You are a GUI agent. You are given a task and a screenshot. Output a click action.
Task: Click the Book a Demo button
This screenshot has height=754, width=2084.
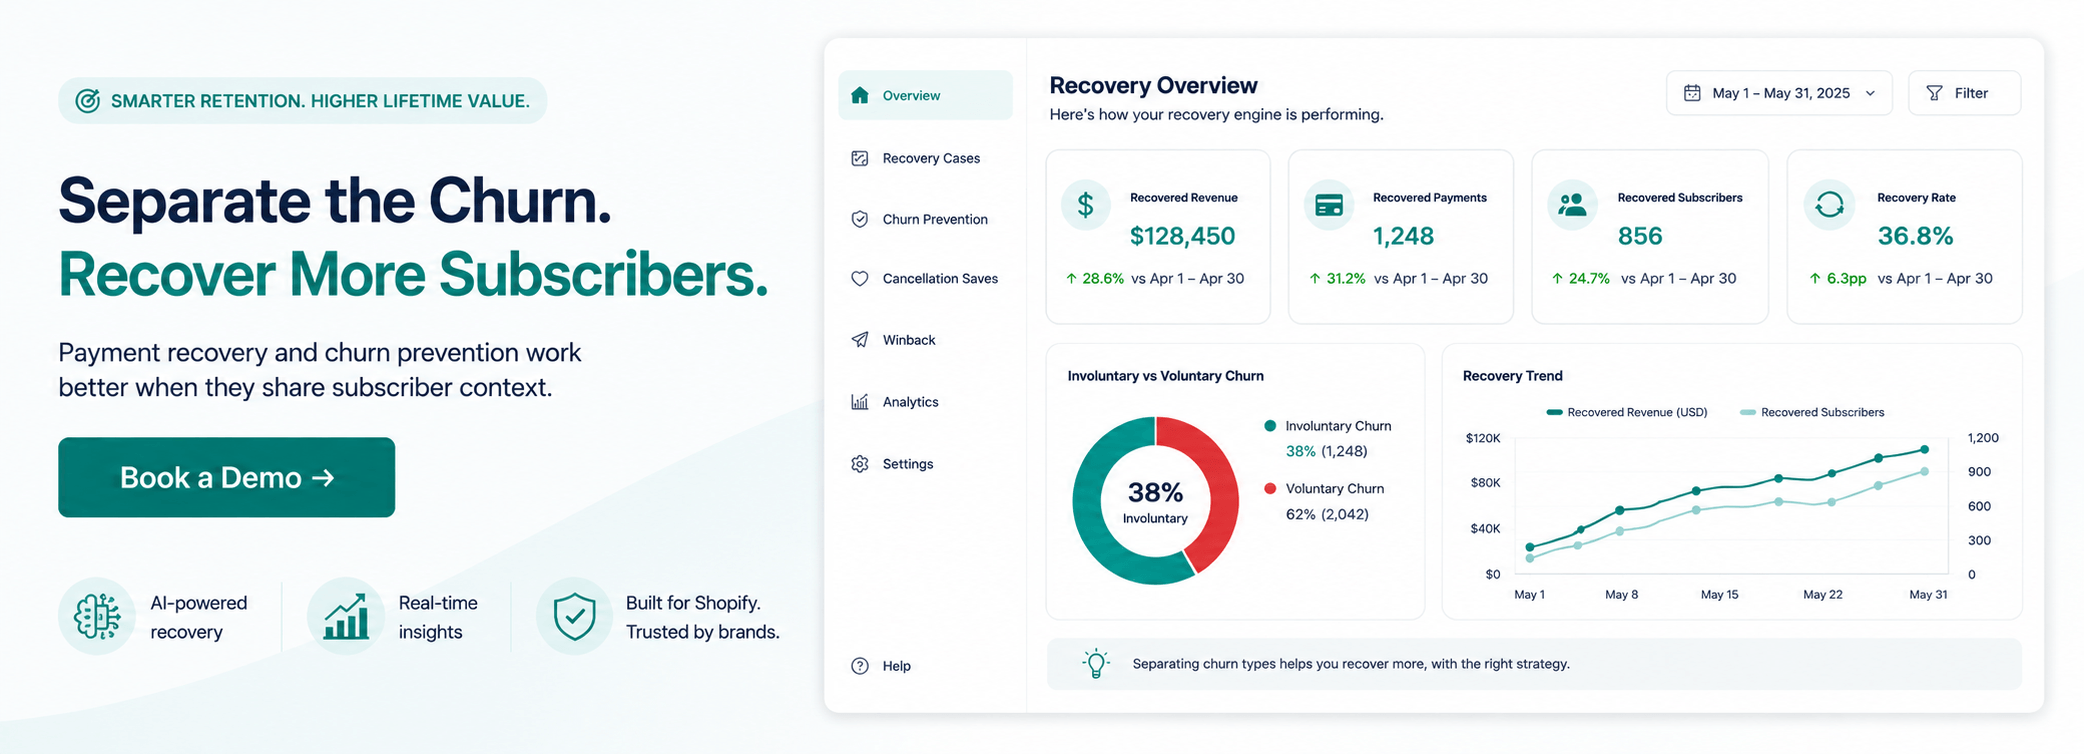(227, 477)
